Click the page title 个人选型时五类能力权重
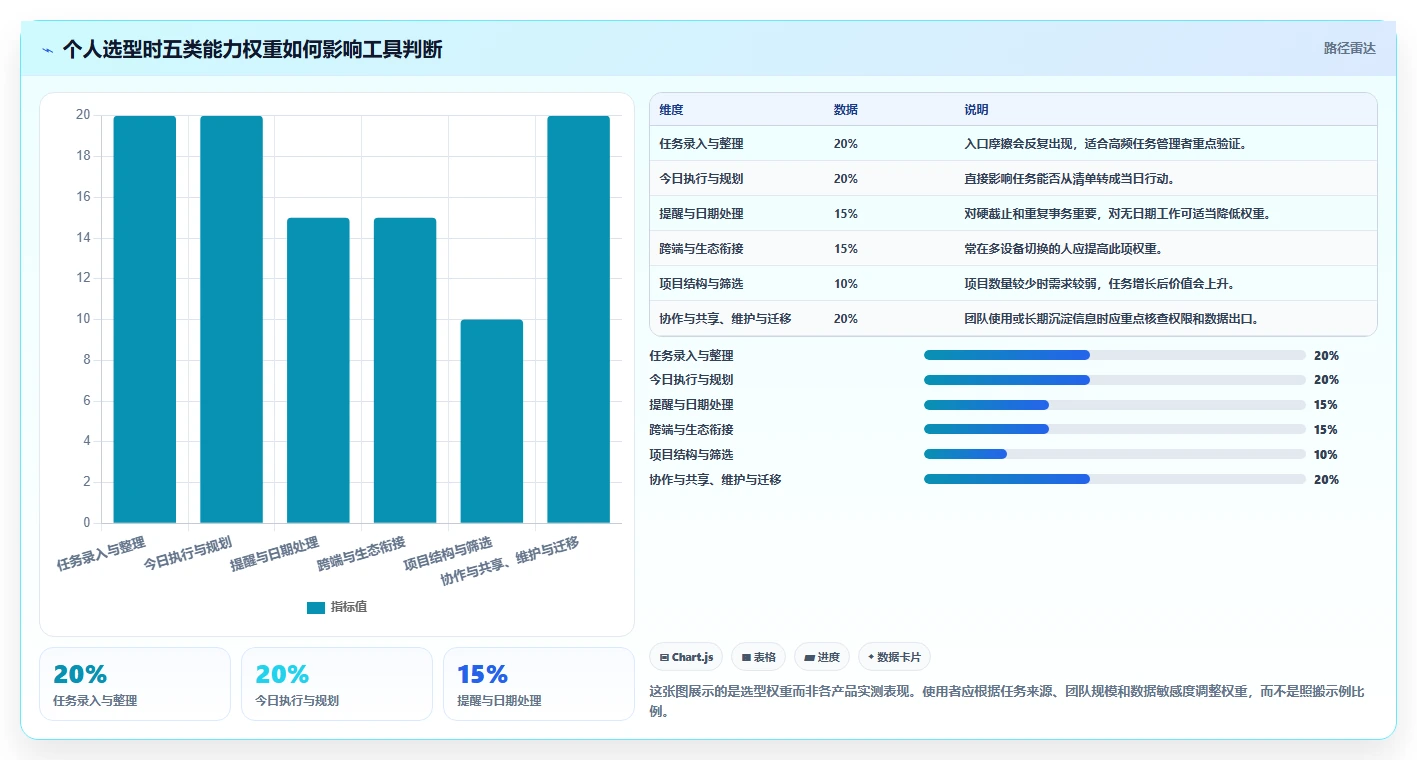The width and height of the screenshot is (1417, 760). click(x=252, y=50)
